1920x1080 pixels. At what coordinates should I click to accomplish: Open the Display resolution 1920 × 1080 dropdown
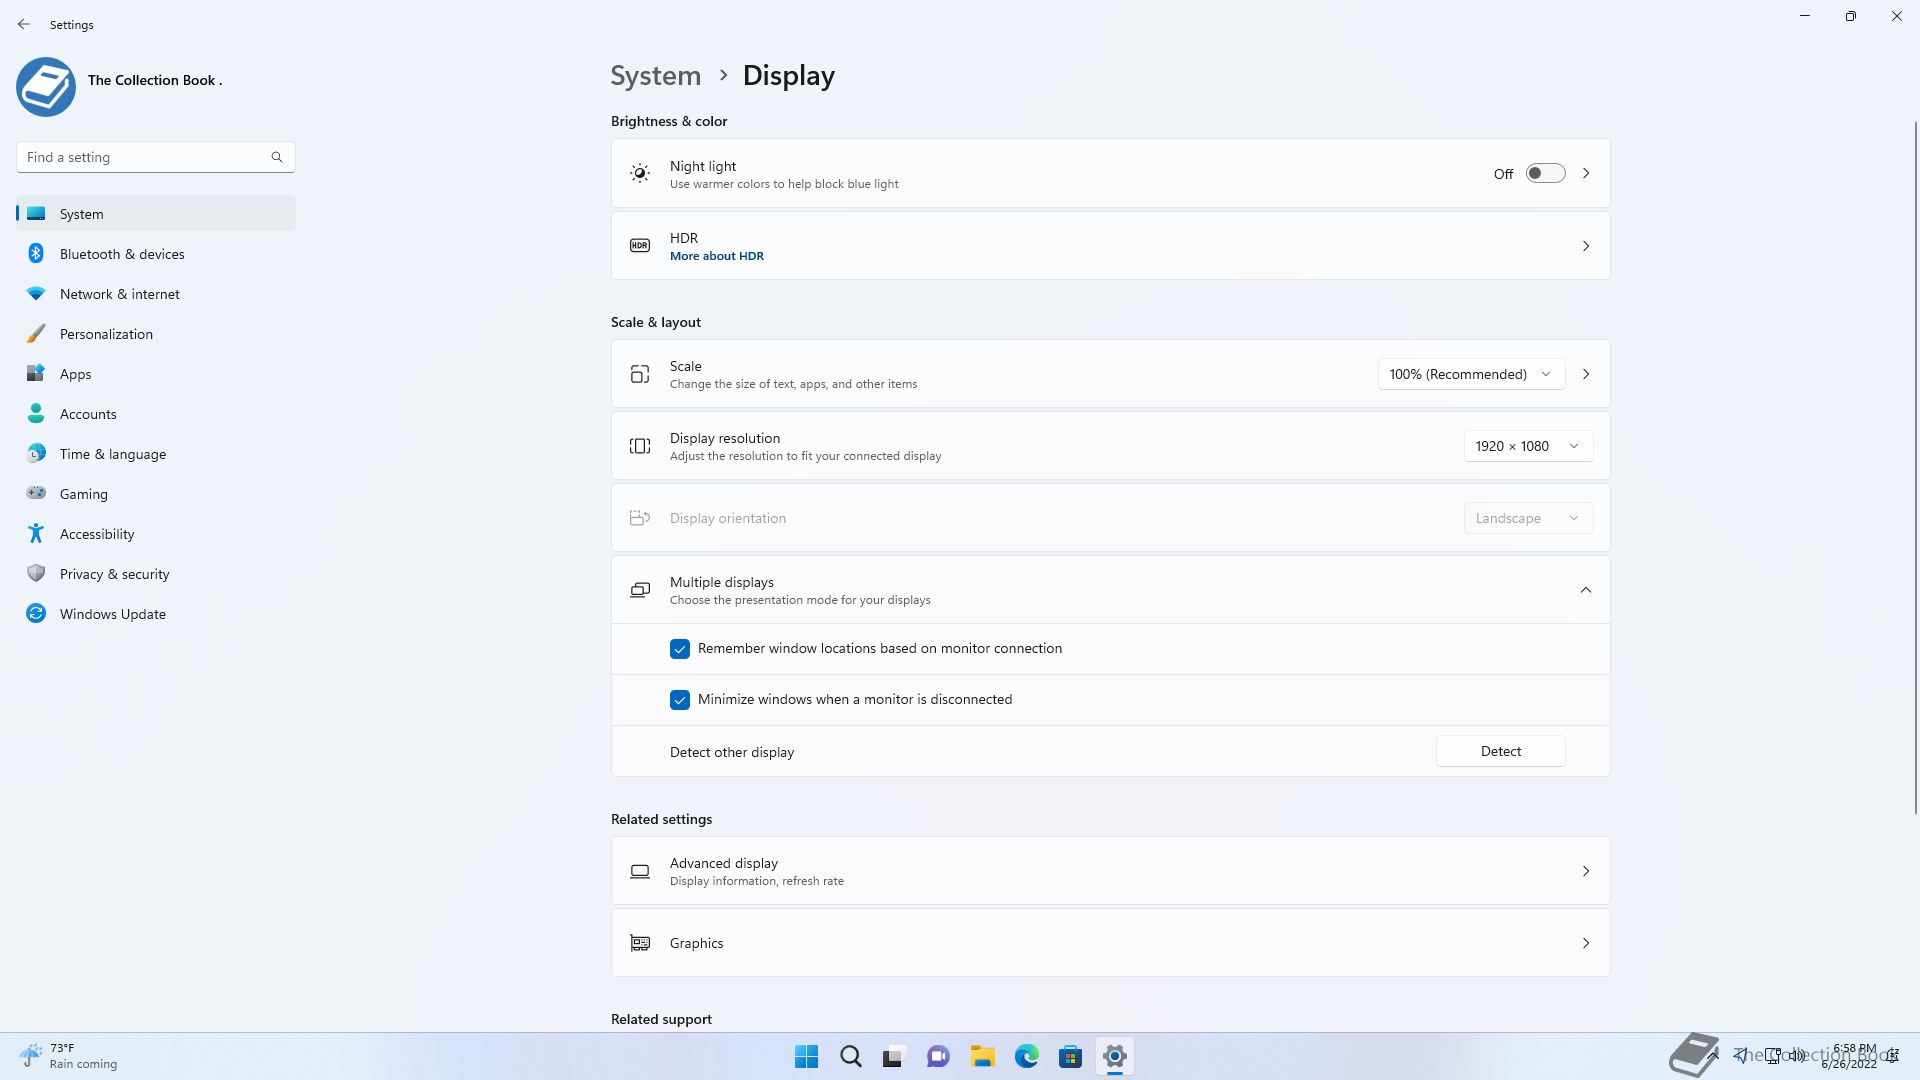tap(1527, 446)
